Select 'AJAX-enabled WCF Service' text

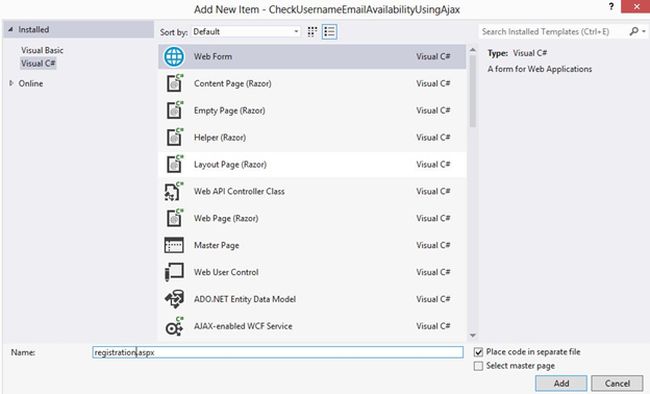[243, 326]
